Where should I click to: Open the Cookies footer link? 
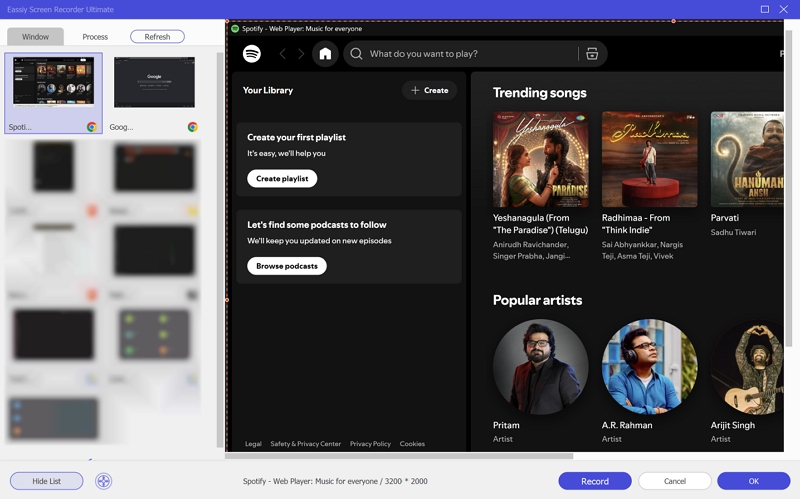tap(412, 444)
